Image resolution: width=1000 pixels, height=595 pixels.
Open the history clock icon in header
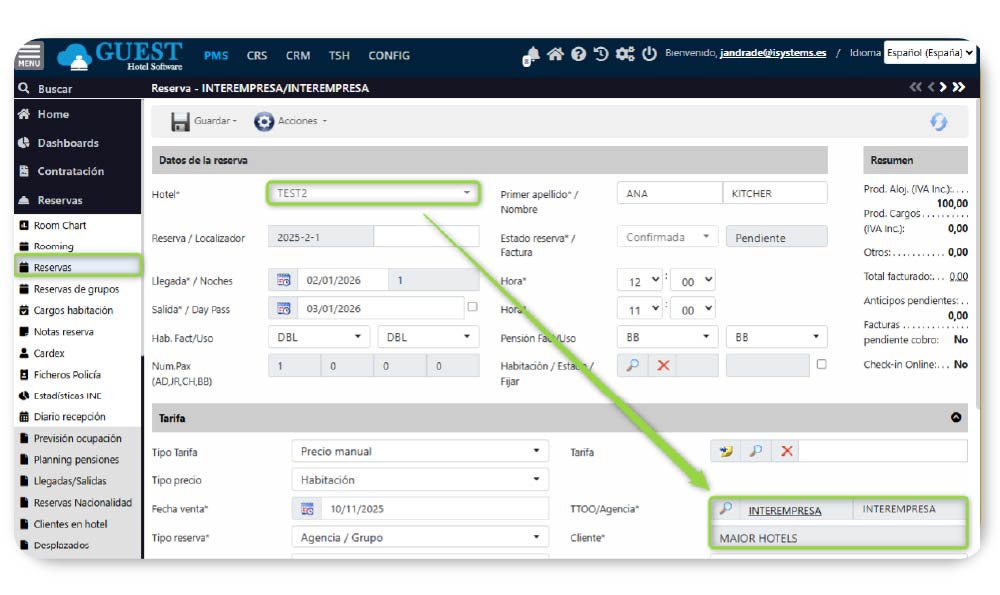click(x=601, y=54)
